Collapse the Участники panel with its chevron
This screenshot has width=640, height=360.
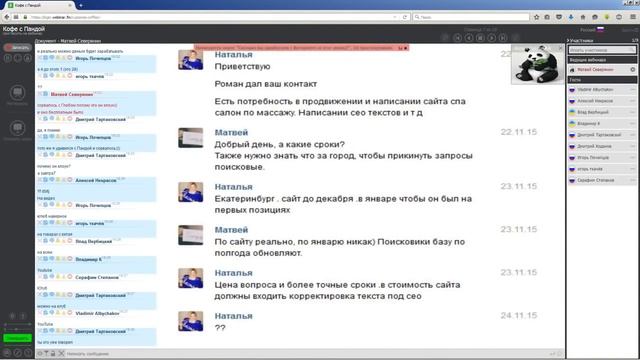click(x=568, y=40)
